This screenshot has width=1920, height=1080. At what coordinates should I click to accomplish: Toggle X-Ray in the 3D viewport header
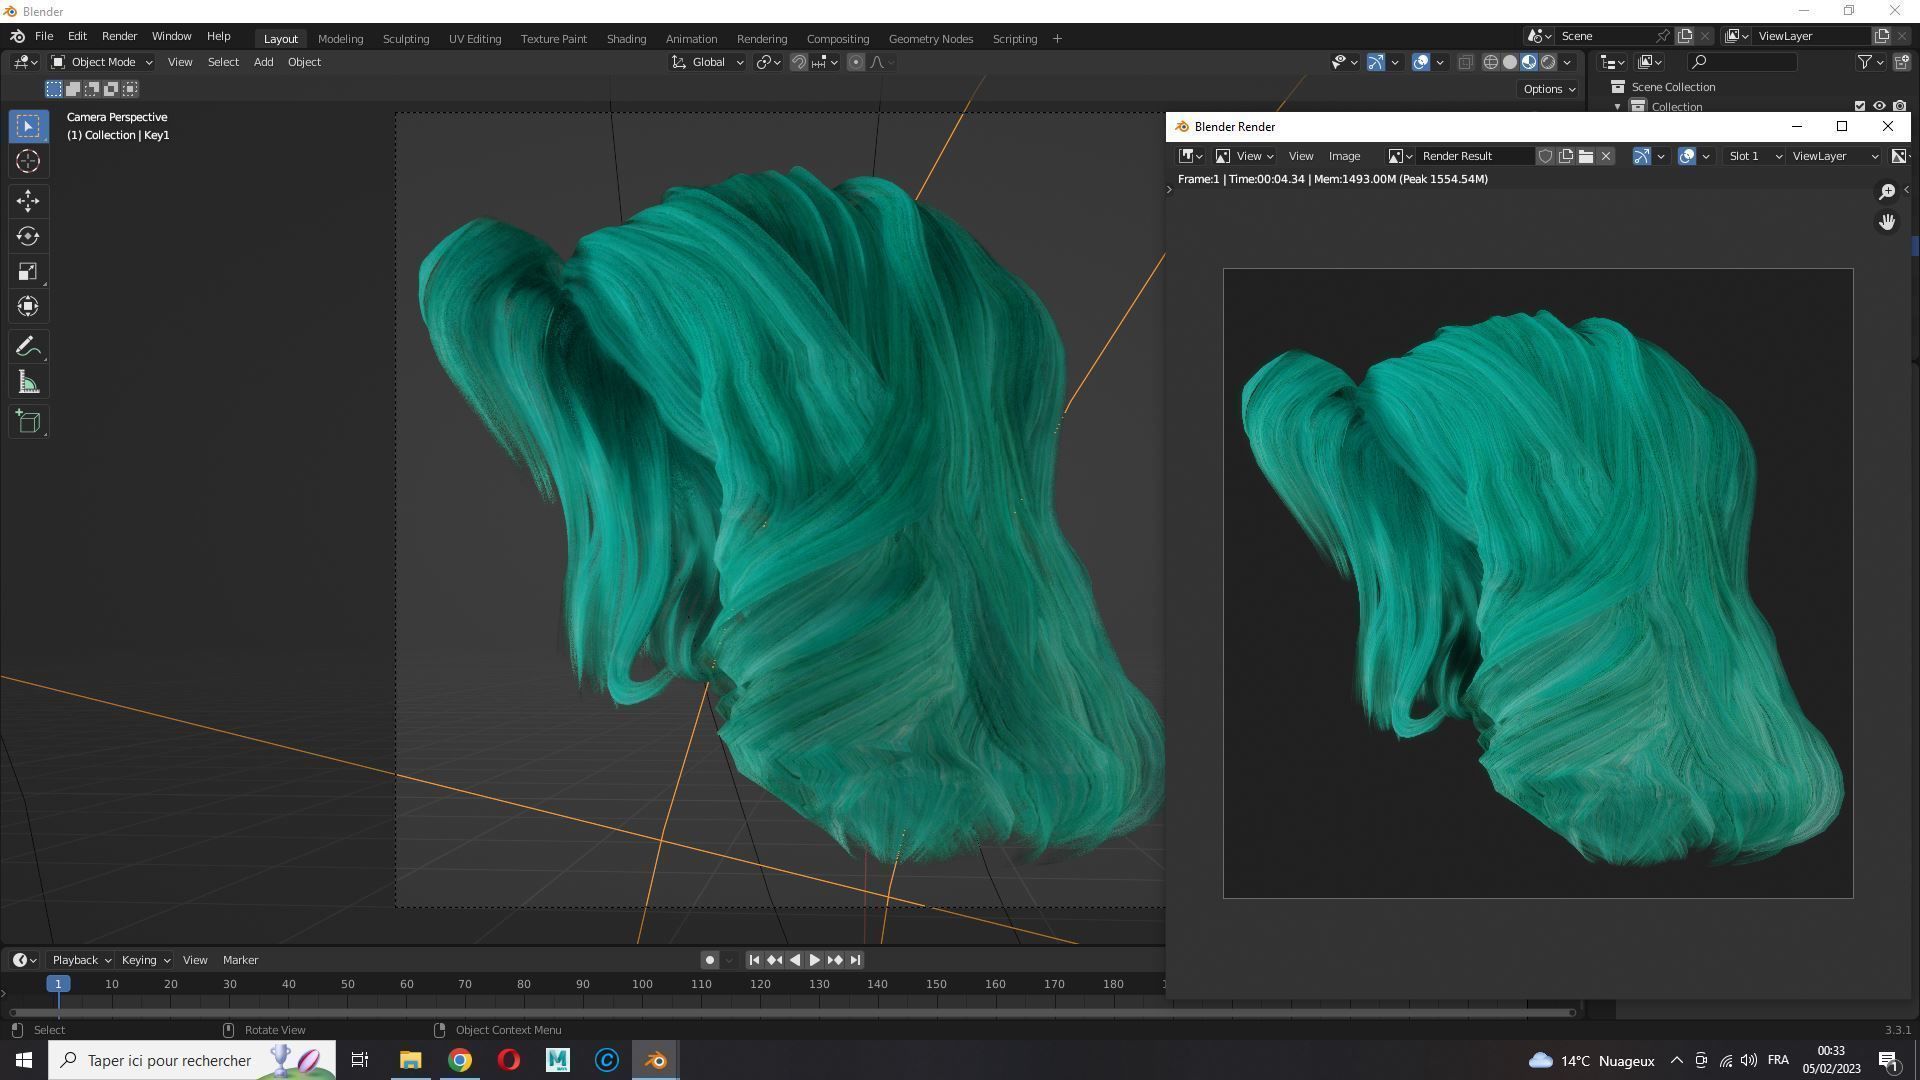[1465, 62]
